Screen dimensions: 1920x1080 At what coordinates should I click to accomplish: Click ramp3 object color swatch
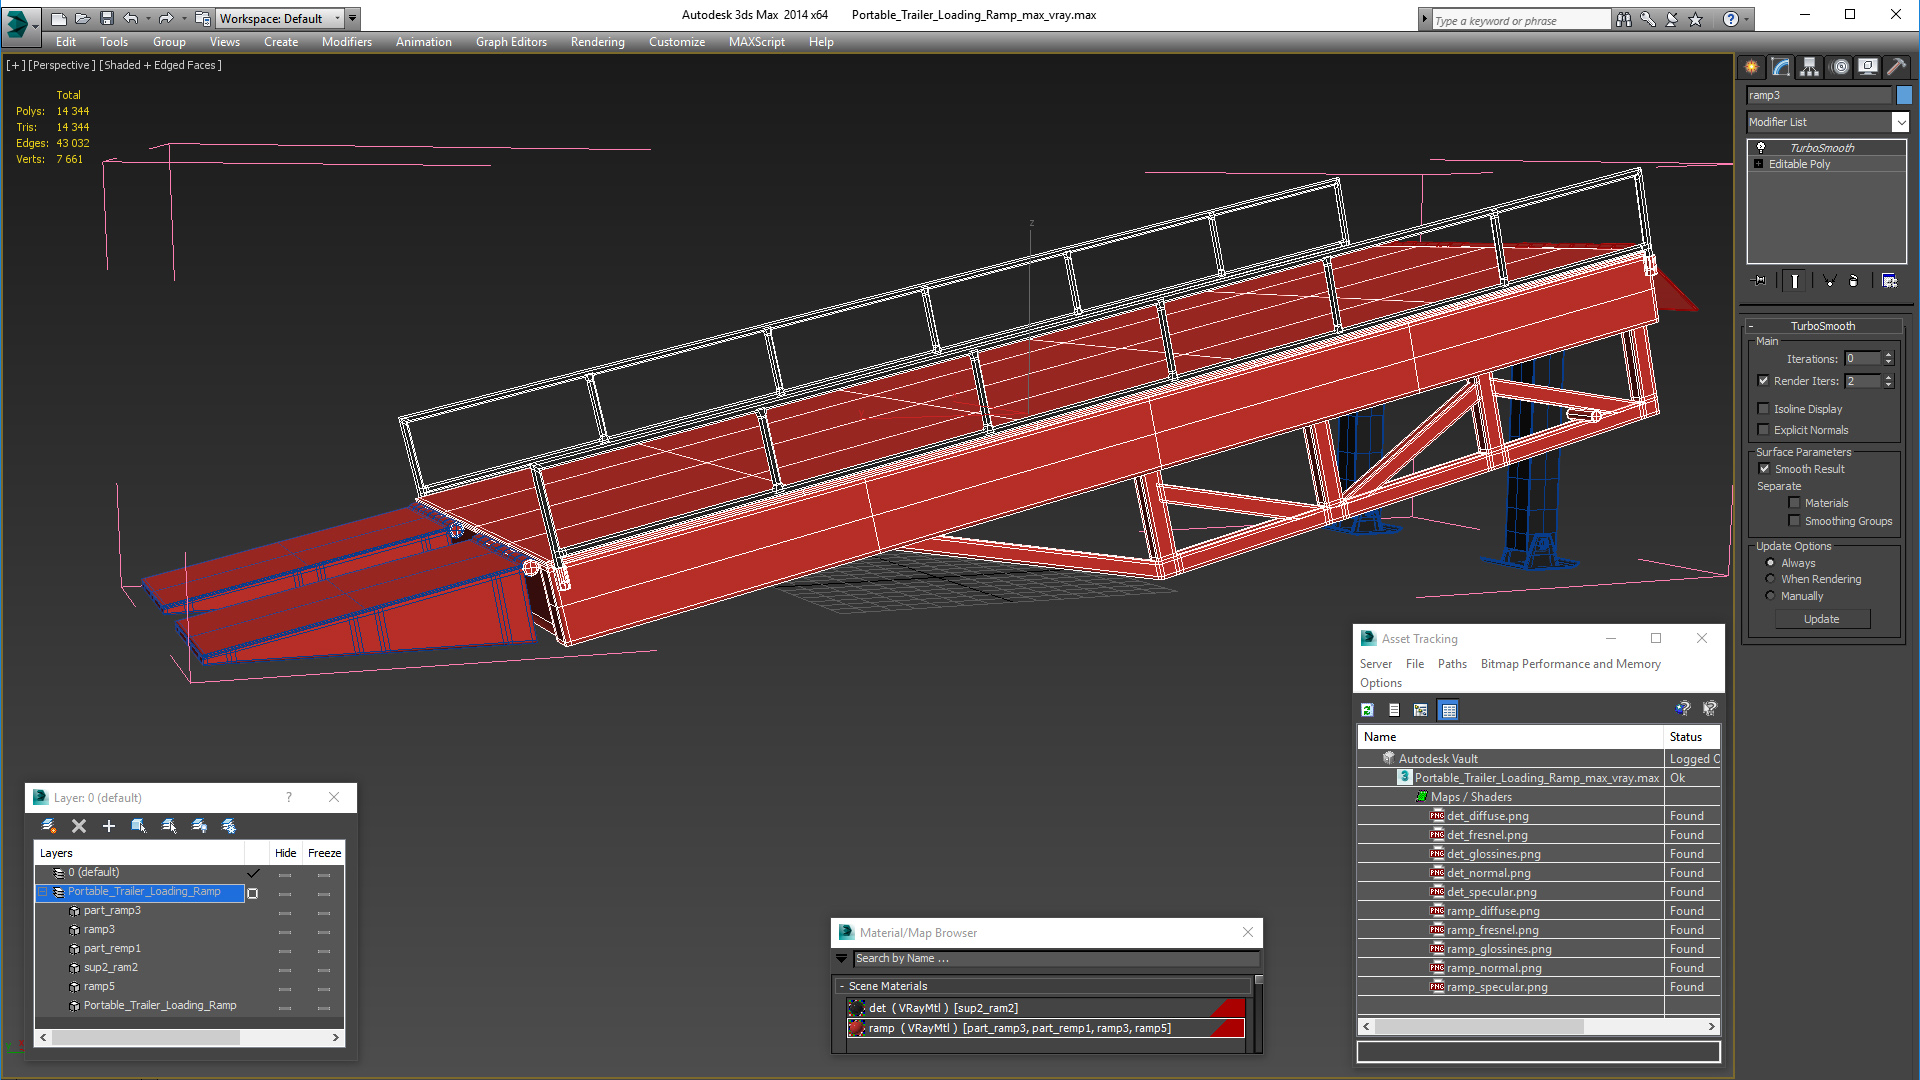point(1904,95)
